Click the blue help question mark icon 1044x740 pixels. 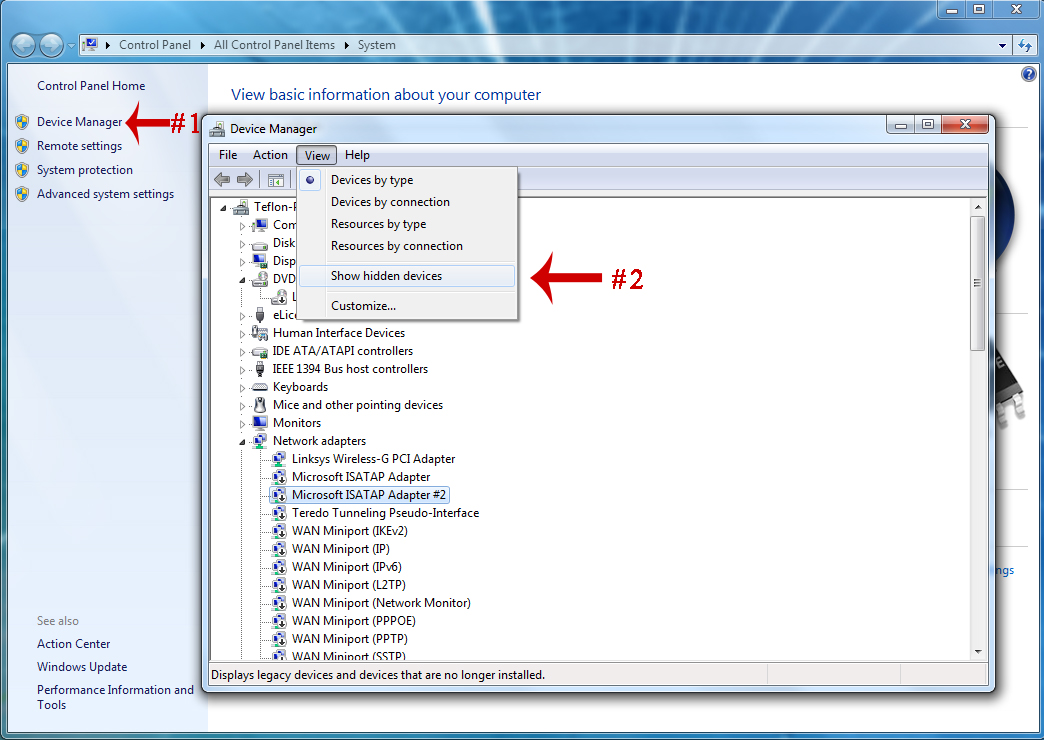[1028, 75]
